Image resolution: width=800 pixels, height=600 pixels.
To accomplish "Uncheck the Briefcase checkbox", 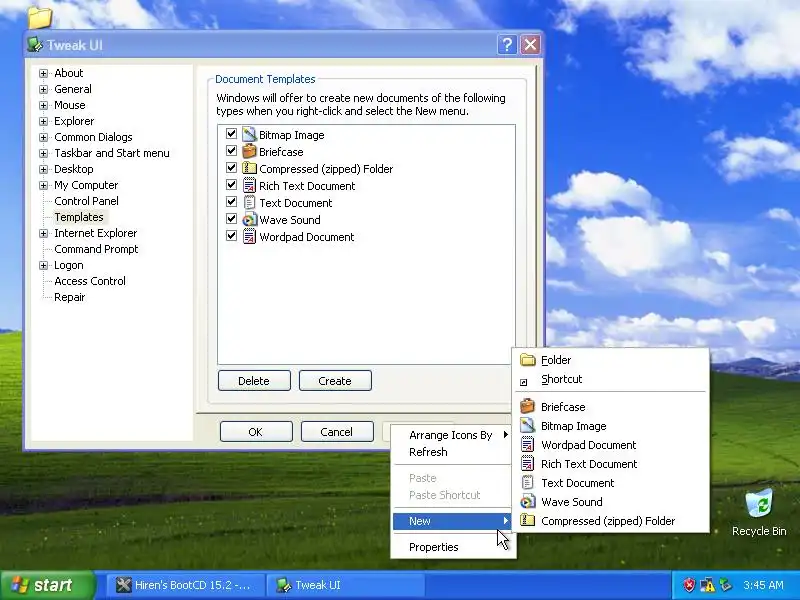I will (x=232, y=151).
